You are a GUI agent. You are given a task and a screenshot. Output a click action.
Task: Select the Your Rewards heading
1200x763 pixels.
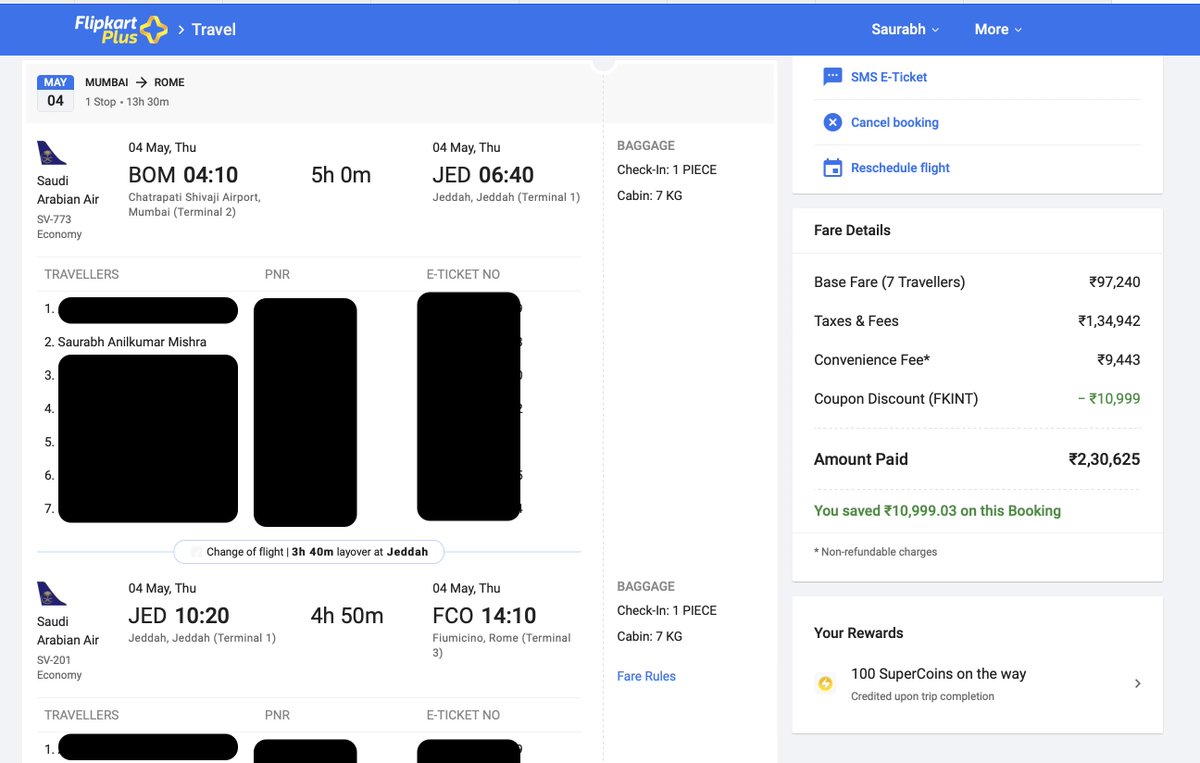click(x=858, y=633)
